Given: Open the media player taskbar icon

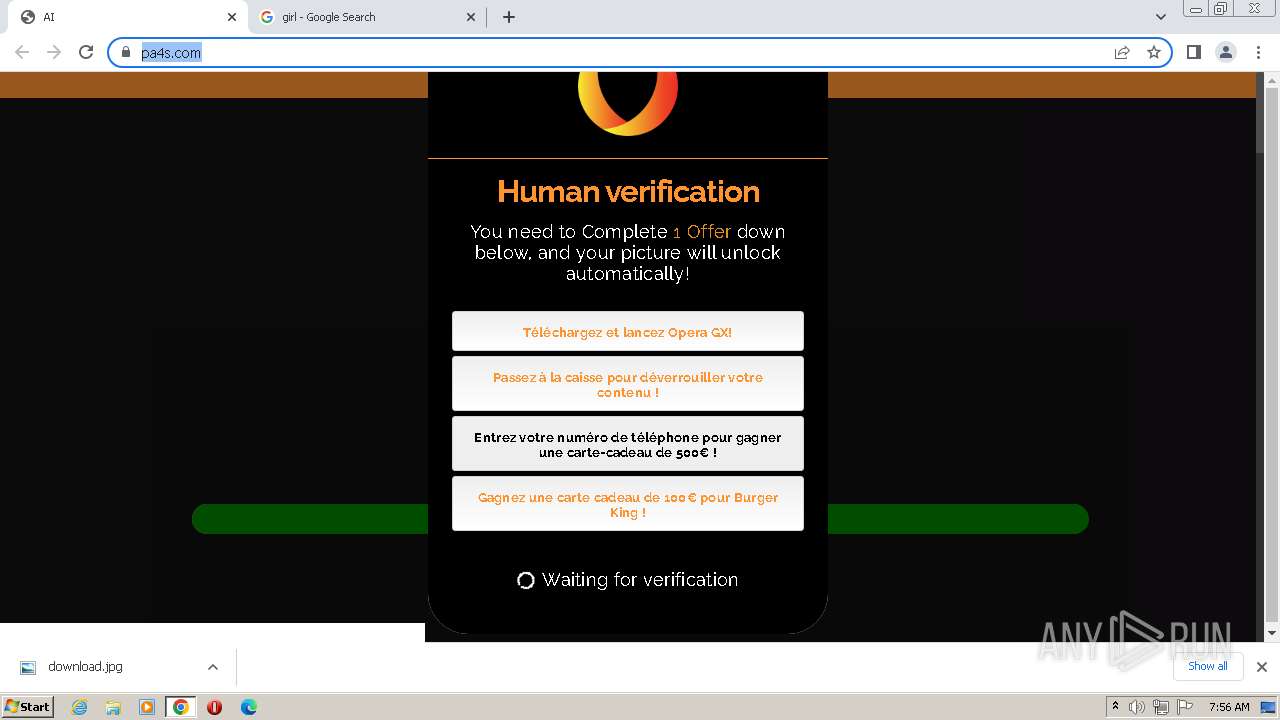Looking at the screenshot, I should pos(147,707).
